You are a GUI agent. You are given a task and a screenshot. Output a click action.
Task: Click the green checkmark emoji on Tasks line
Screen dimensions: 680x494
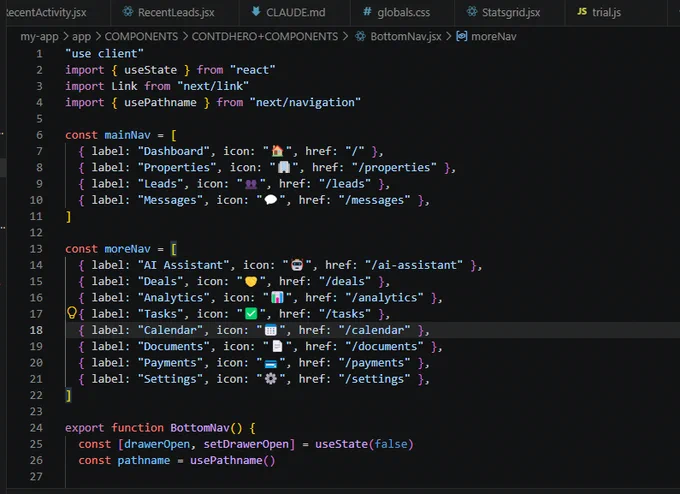pyautogui.click(x=251, y=314)
